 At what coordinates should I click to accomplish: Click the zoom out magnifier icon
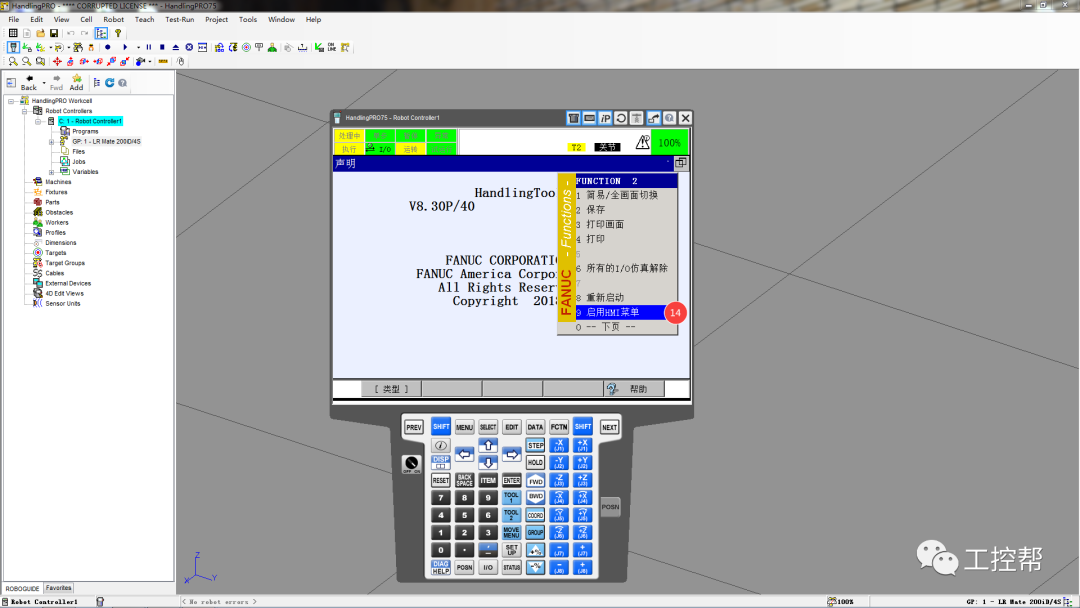[x=26, y=61]
